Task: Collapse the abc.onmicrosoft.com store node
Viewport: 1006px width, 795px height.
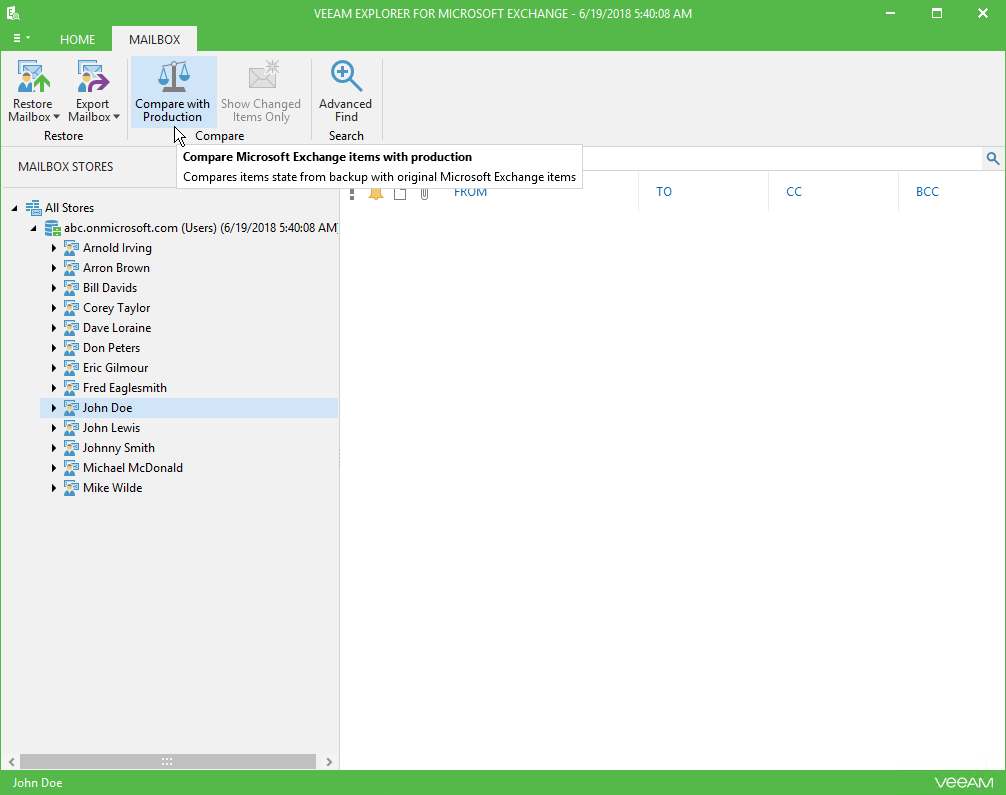Action: tap(33, 228)
